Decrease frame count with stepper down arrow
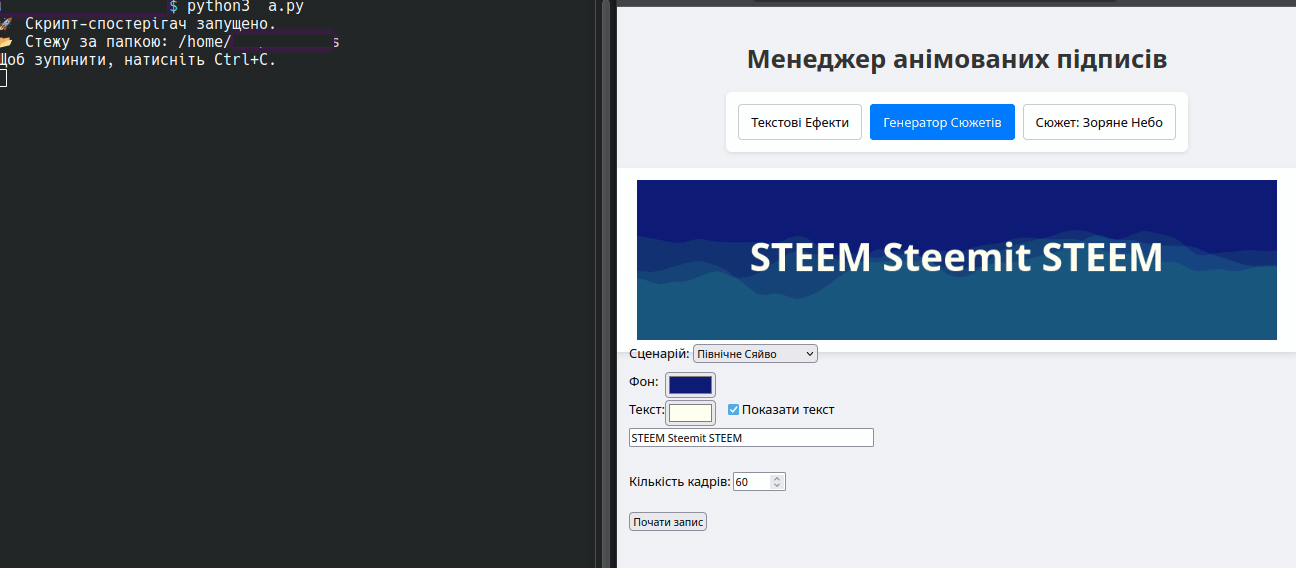 [x=778, y=486]
